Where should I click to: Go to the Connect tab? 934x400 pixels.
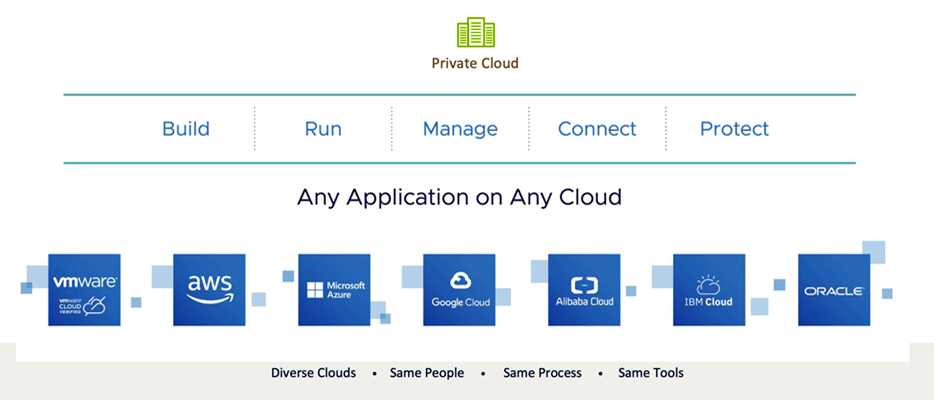pyautogui.click(x=597, y=129)
